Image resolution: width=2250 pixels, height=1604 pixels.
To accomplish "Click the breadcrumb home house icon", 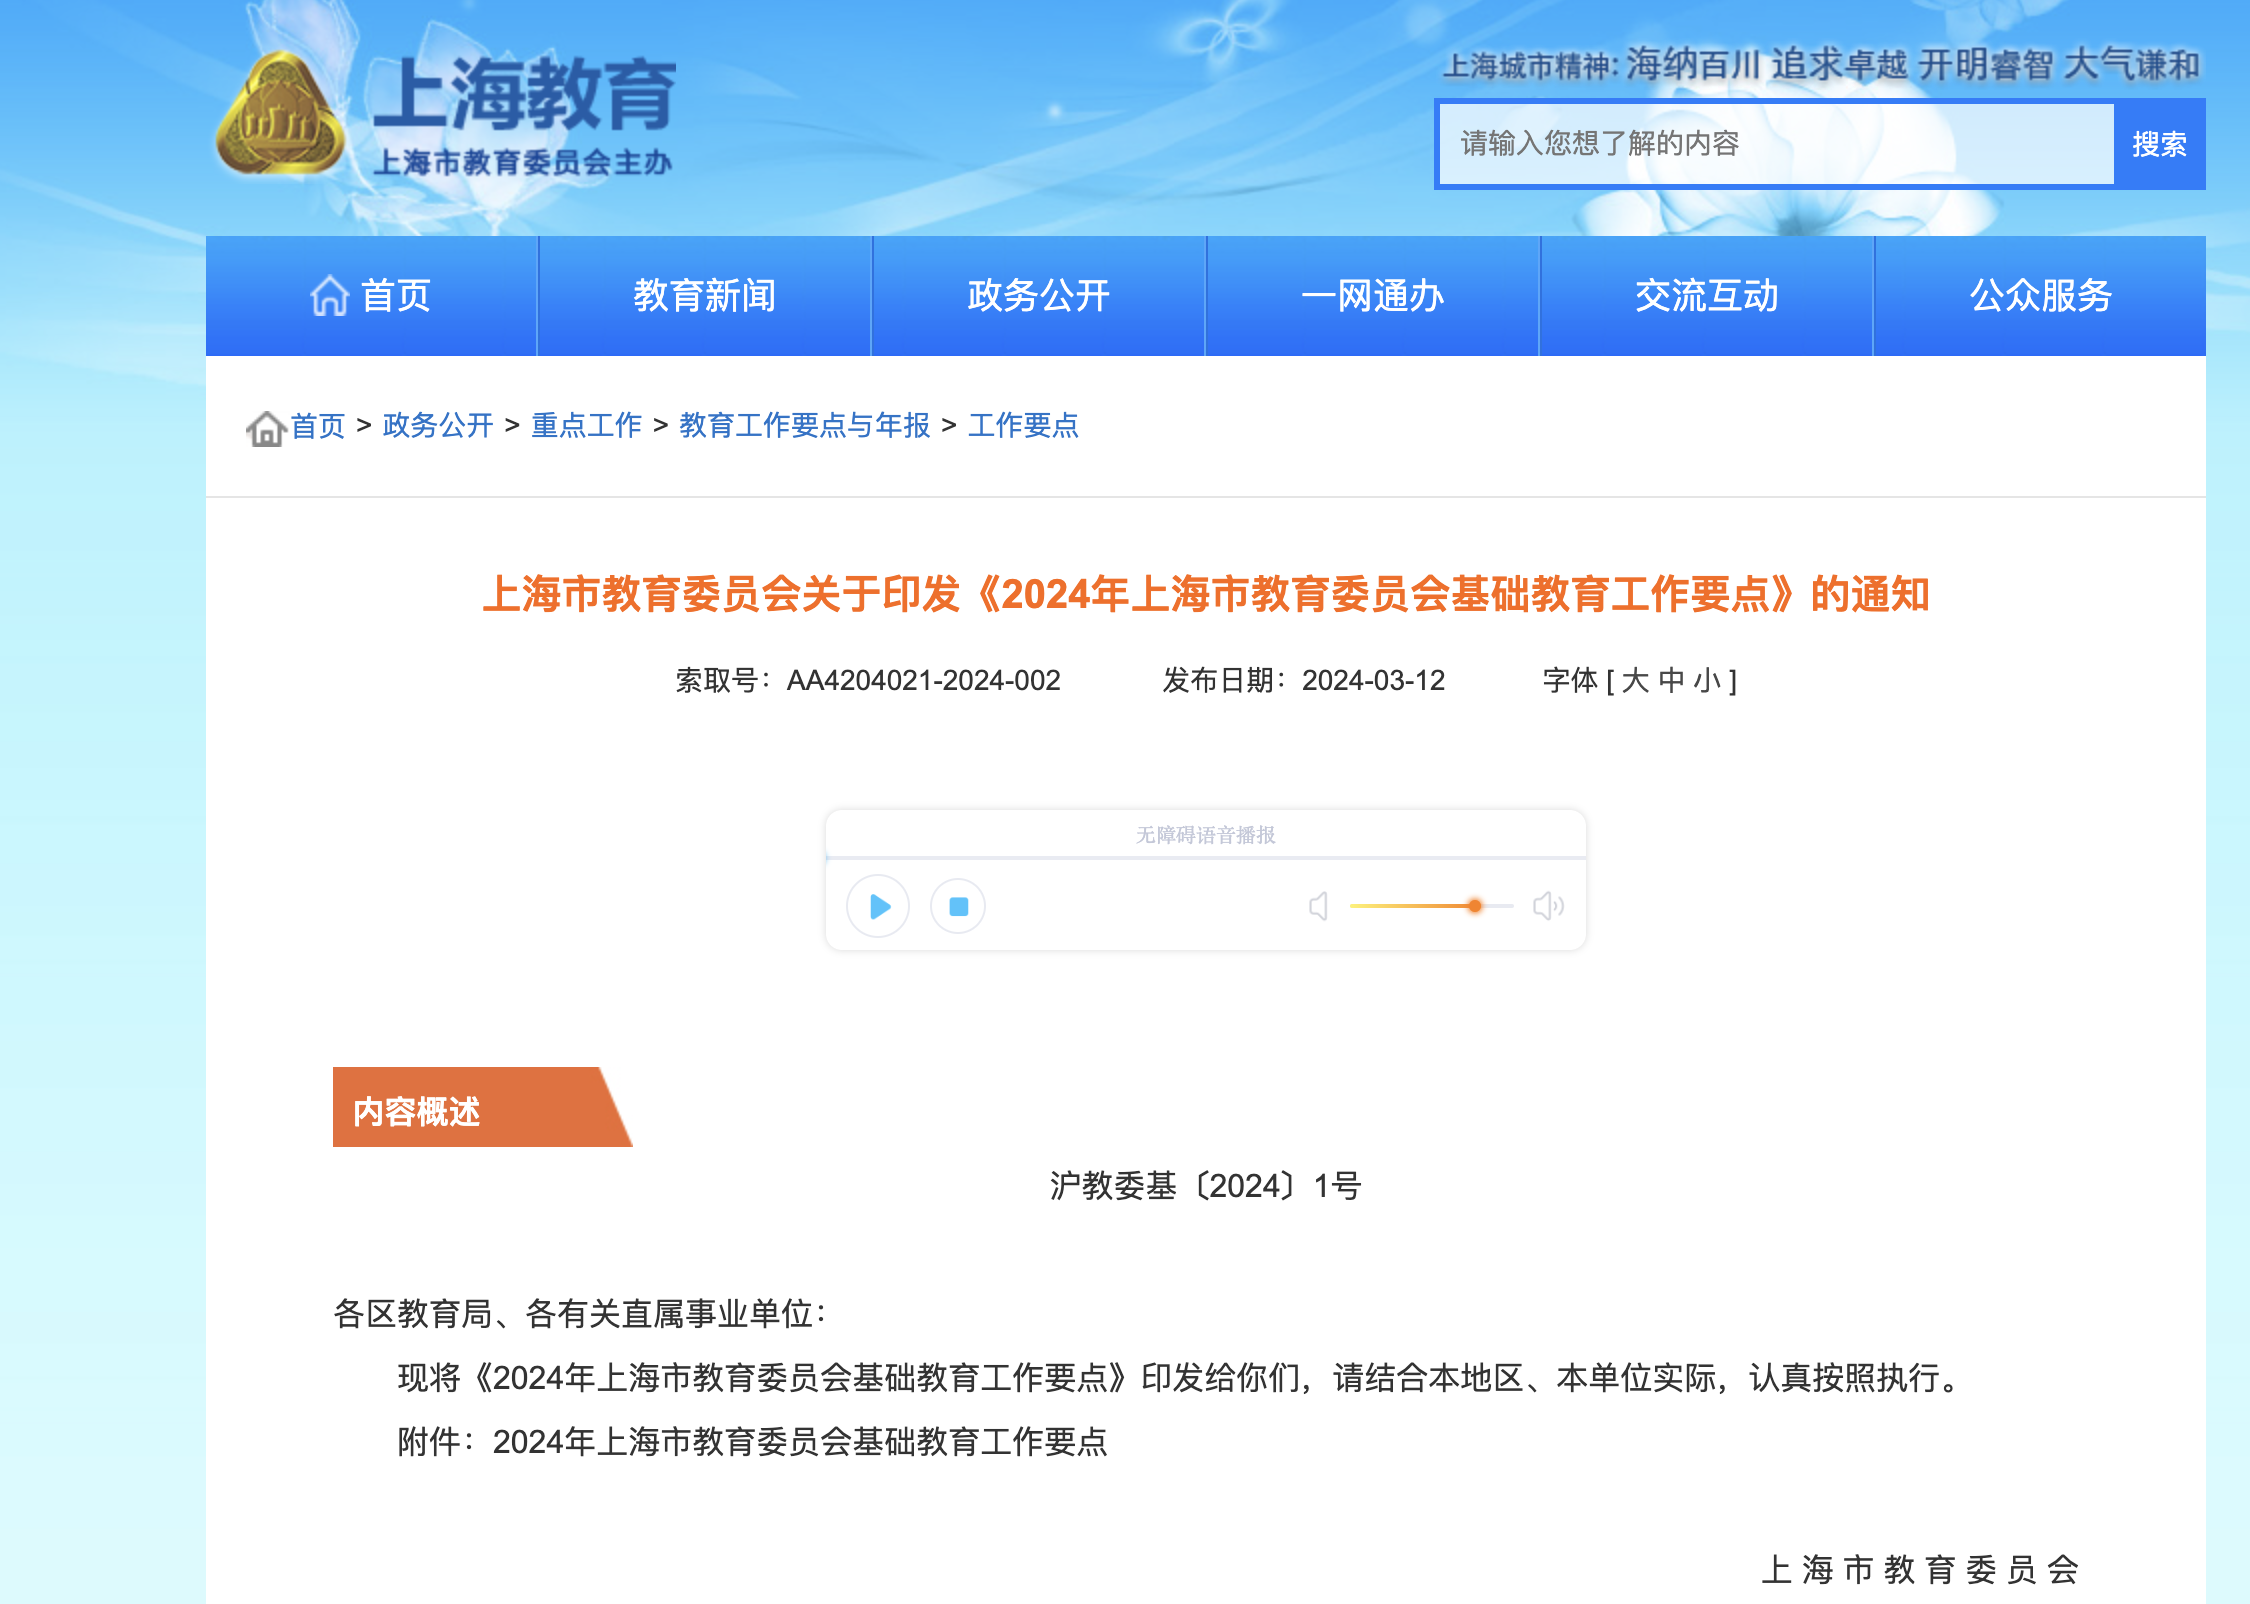I will 265,428.
